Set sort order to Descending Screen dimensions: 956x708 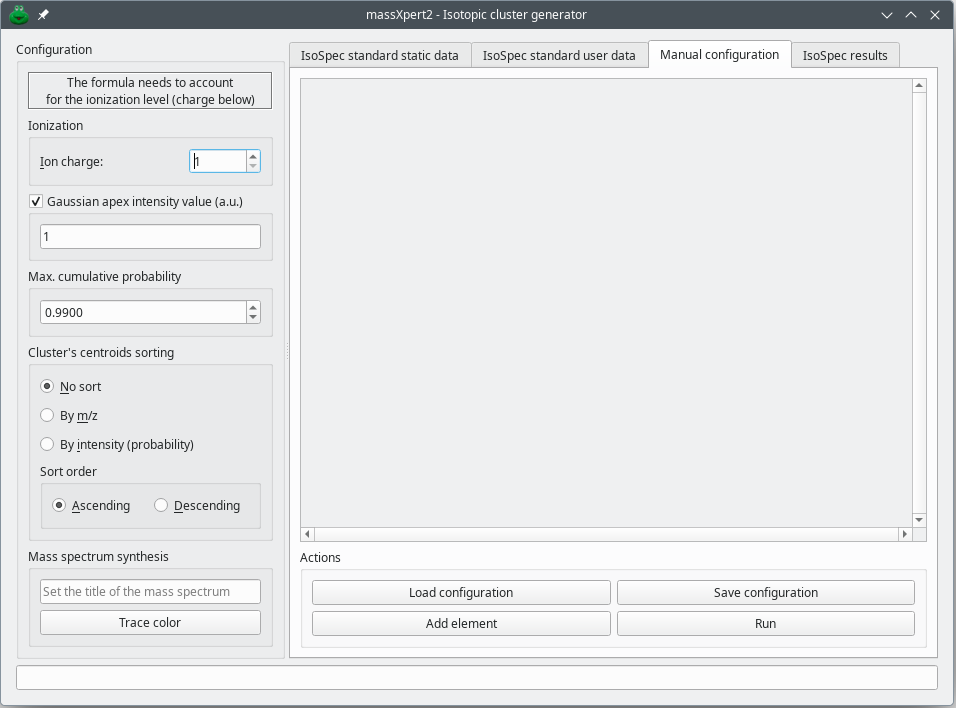161,505
